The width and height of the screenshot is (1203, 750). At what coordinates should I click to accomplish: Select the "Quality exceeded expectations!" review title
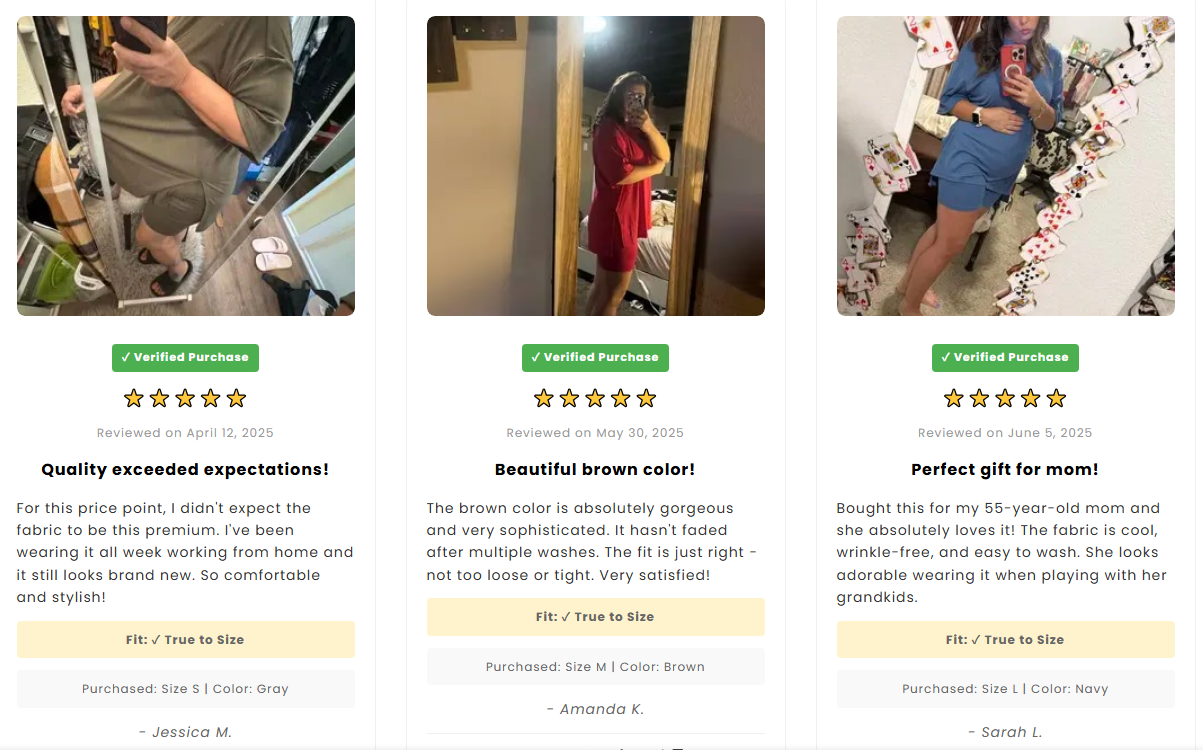[x=185, y=470]
